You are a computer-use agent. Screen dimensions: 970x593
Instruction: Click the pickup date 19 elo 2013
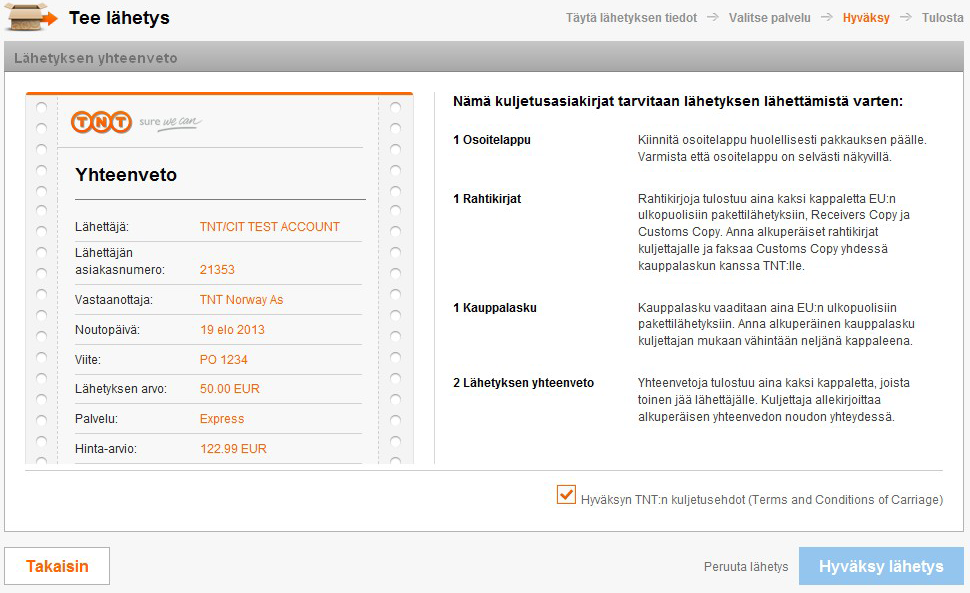pos(232,330)
